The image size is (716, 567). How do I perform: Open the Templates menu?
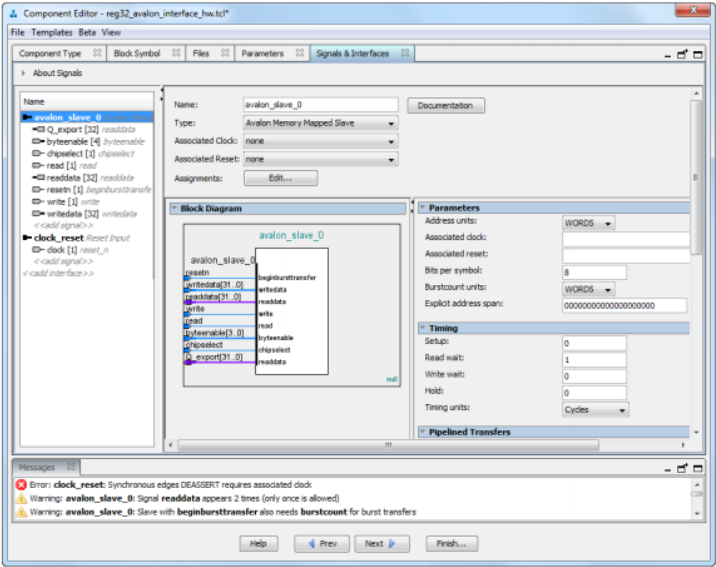(x=52, y=32)
